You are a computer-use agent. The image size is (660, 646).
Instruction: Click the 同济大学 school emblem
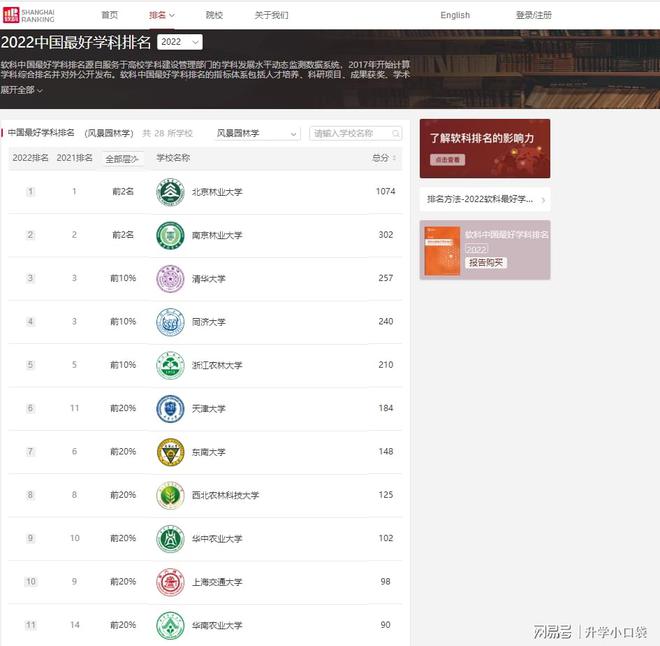pos(170,322)
